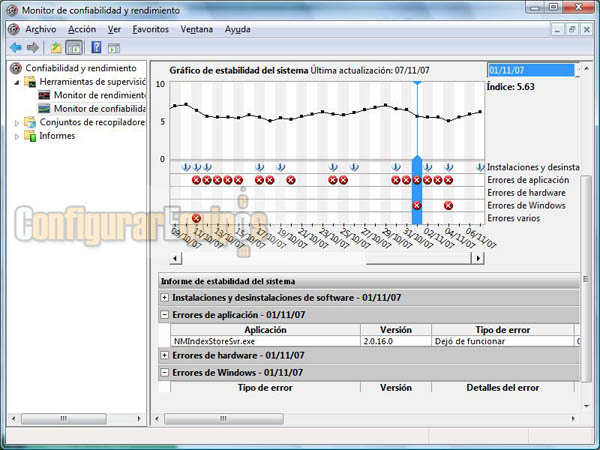Click chart scroll right arrow button

[478, 258]
